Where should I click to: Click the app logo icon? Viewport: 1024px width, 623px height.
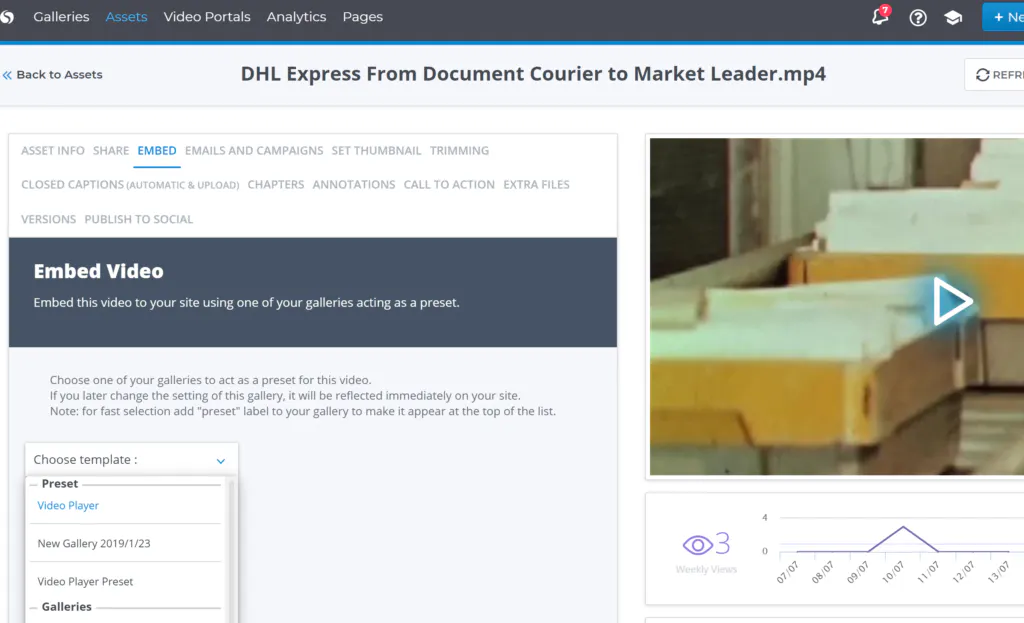pos(7,17)
